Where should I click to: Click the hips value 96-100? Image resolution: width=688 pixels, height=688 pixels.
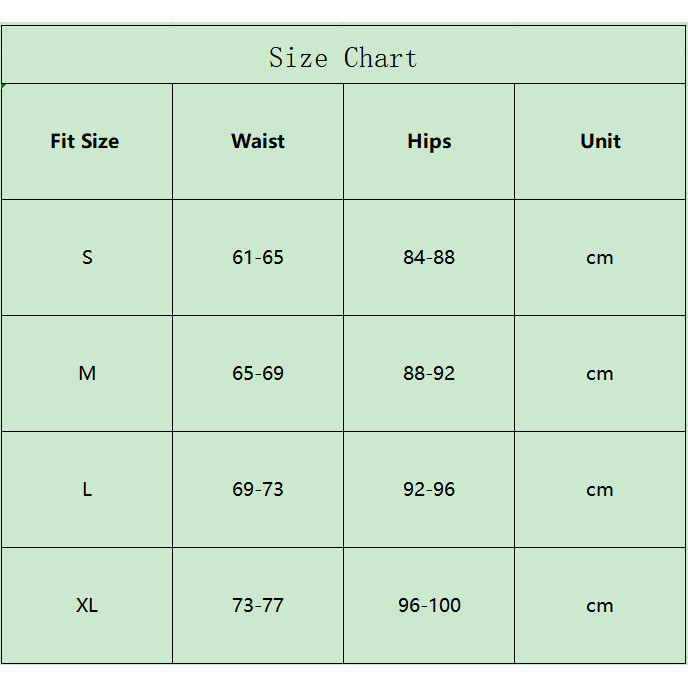point(429,605)
